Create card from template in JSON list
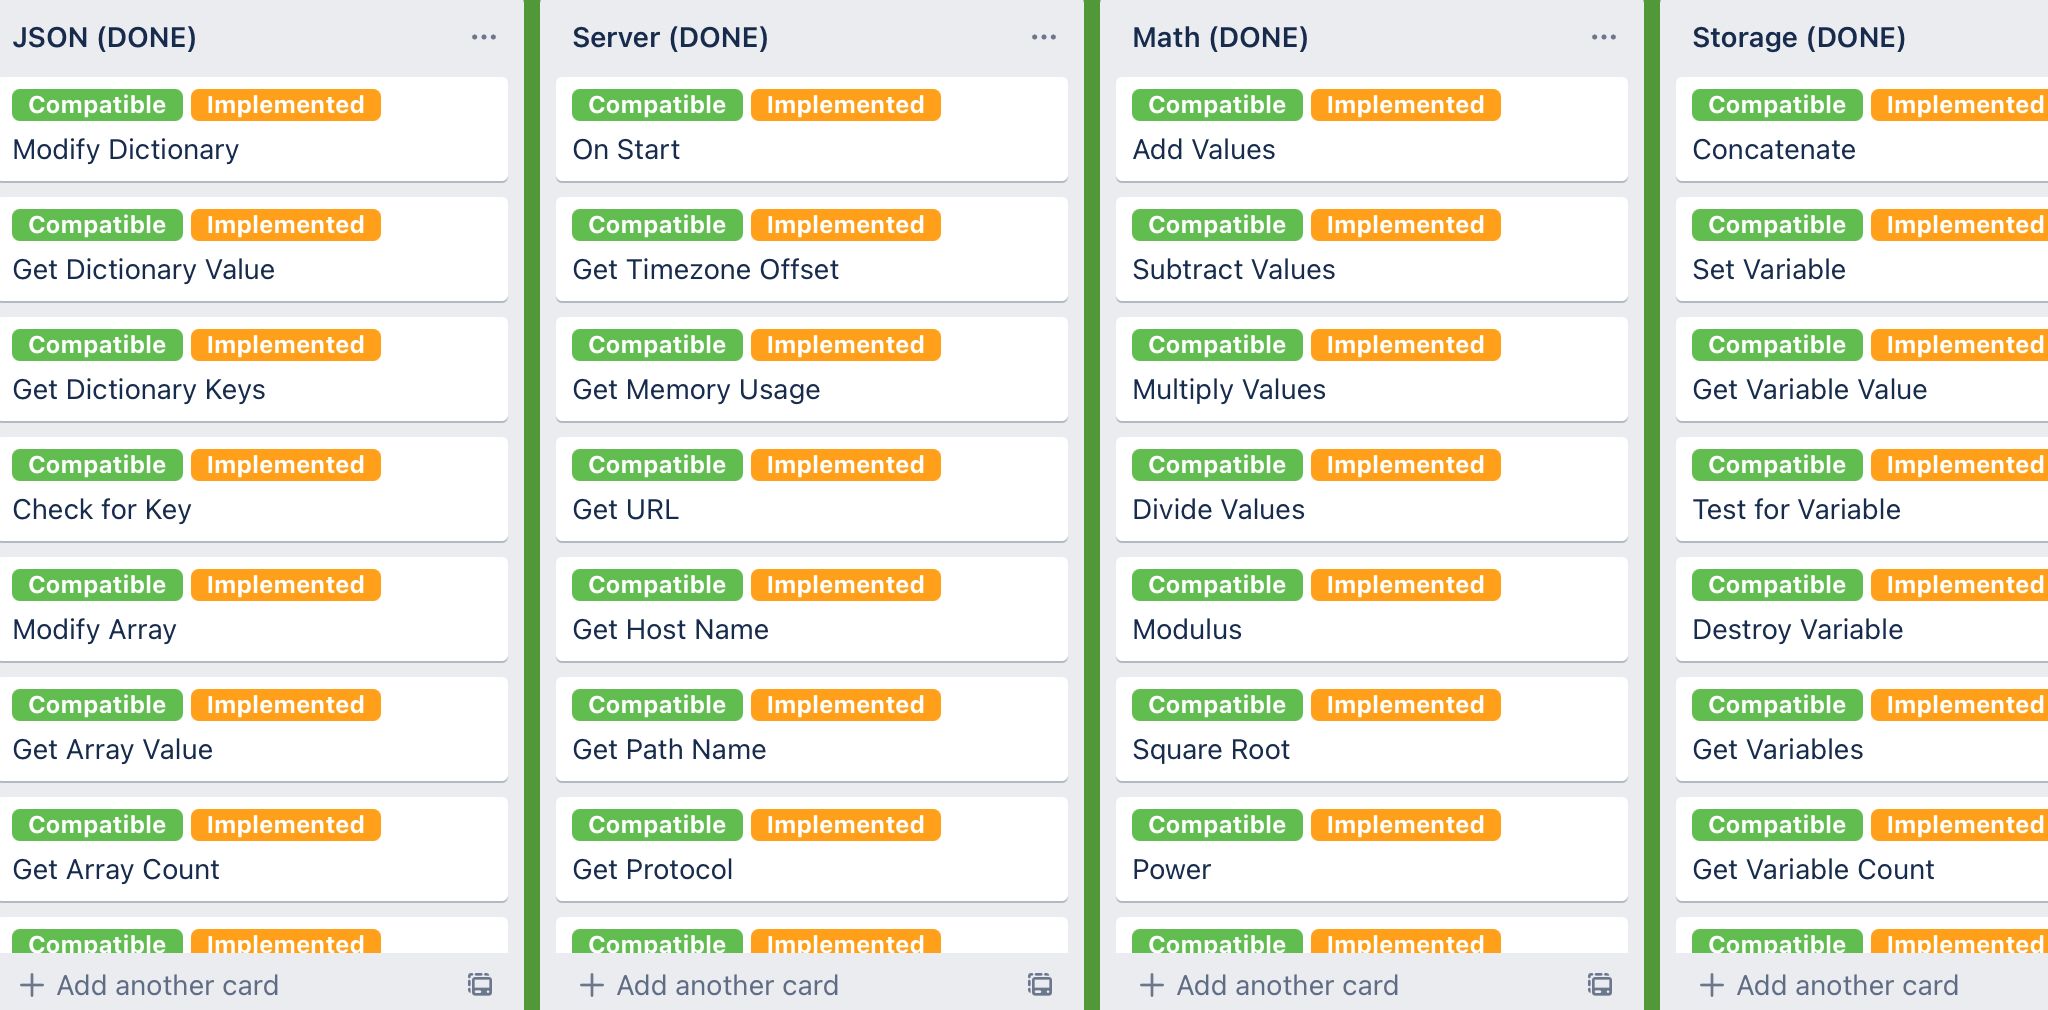 [x=480, y=985]
